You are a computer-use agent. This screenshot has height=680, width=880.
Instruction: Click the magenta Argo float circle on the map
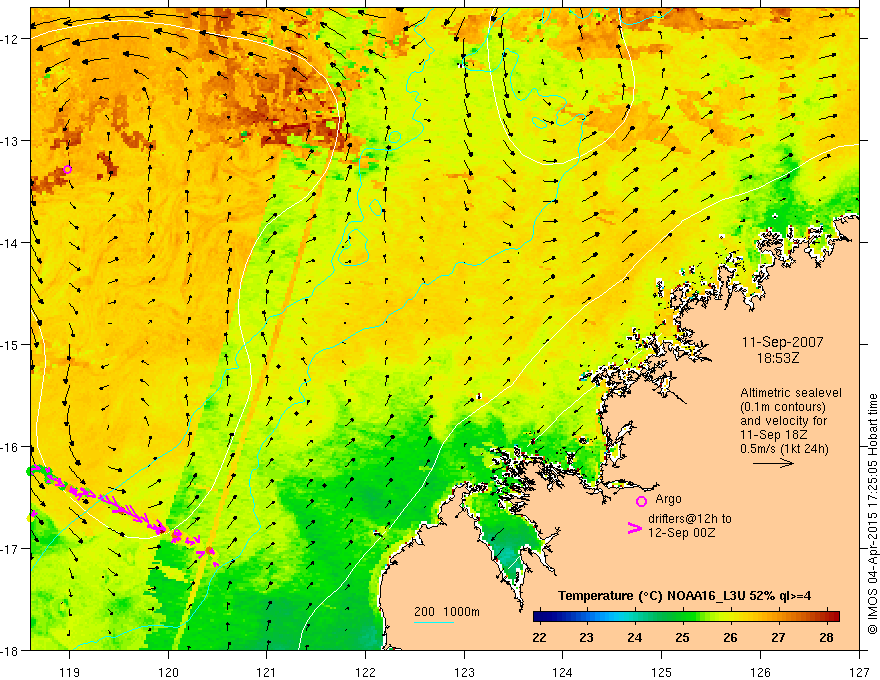[x=67, y=169]
